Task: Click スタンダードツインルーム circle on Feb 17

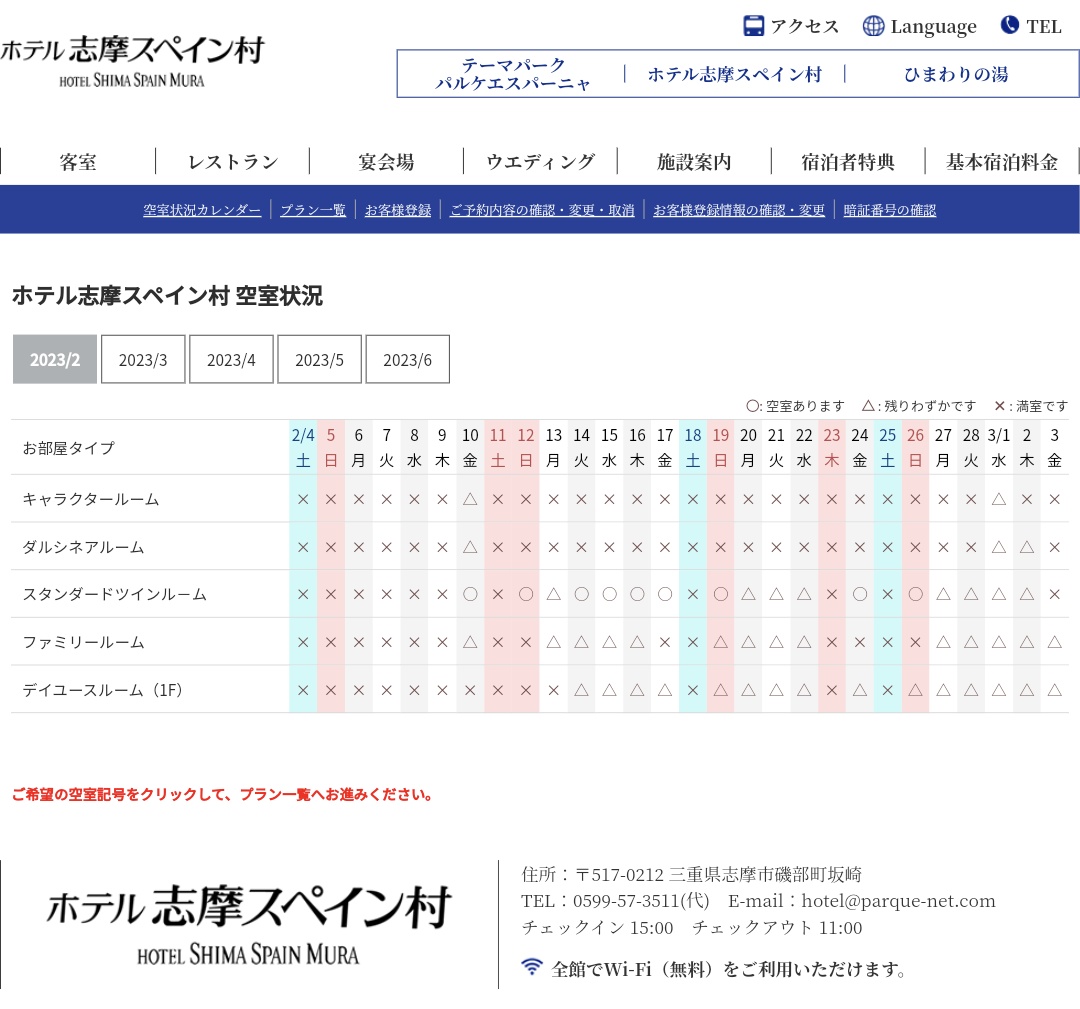Action: pyautogui.click(x=665, y=594)
